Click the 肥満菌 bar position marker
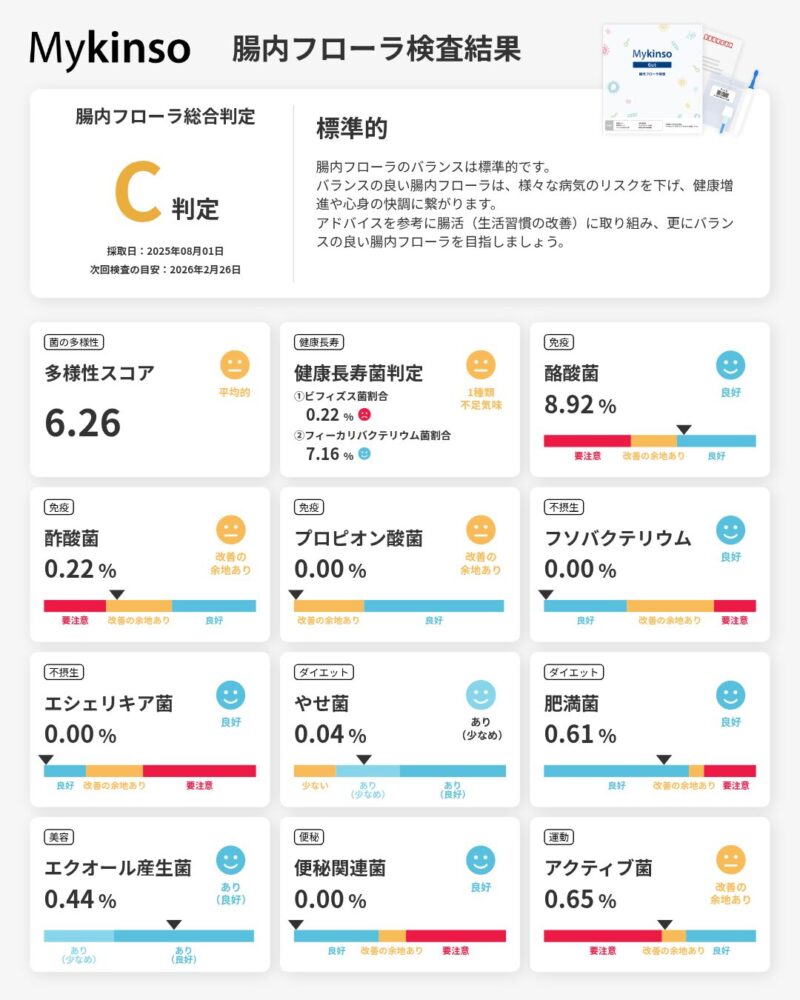The image size is (800, 1000). point(664,760)
